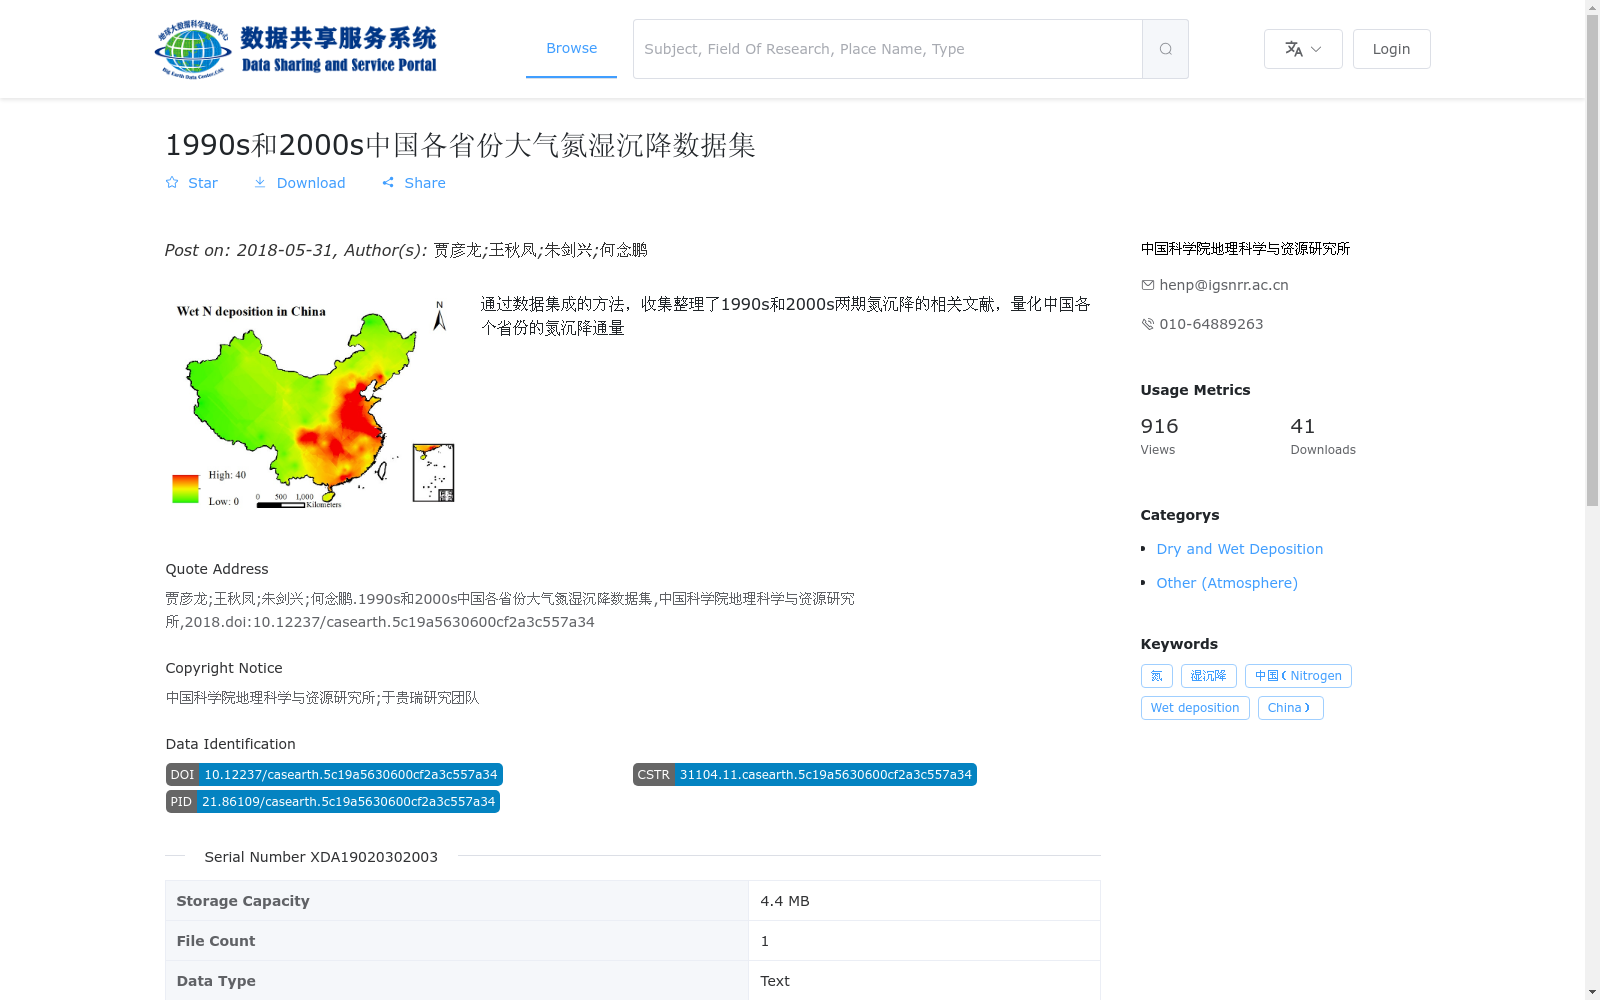Screen dimensions: 1600x1000
Task: Click the copyright notice 于贵瑞研究团队 text
Action: (430, 698)
